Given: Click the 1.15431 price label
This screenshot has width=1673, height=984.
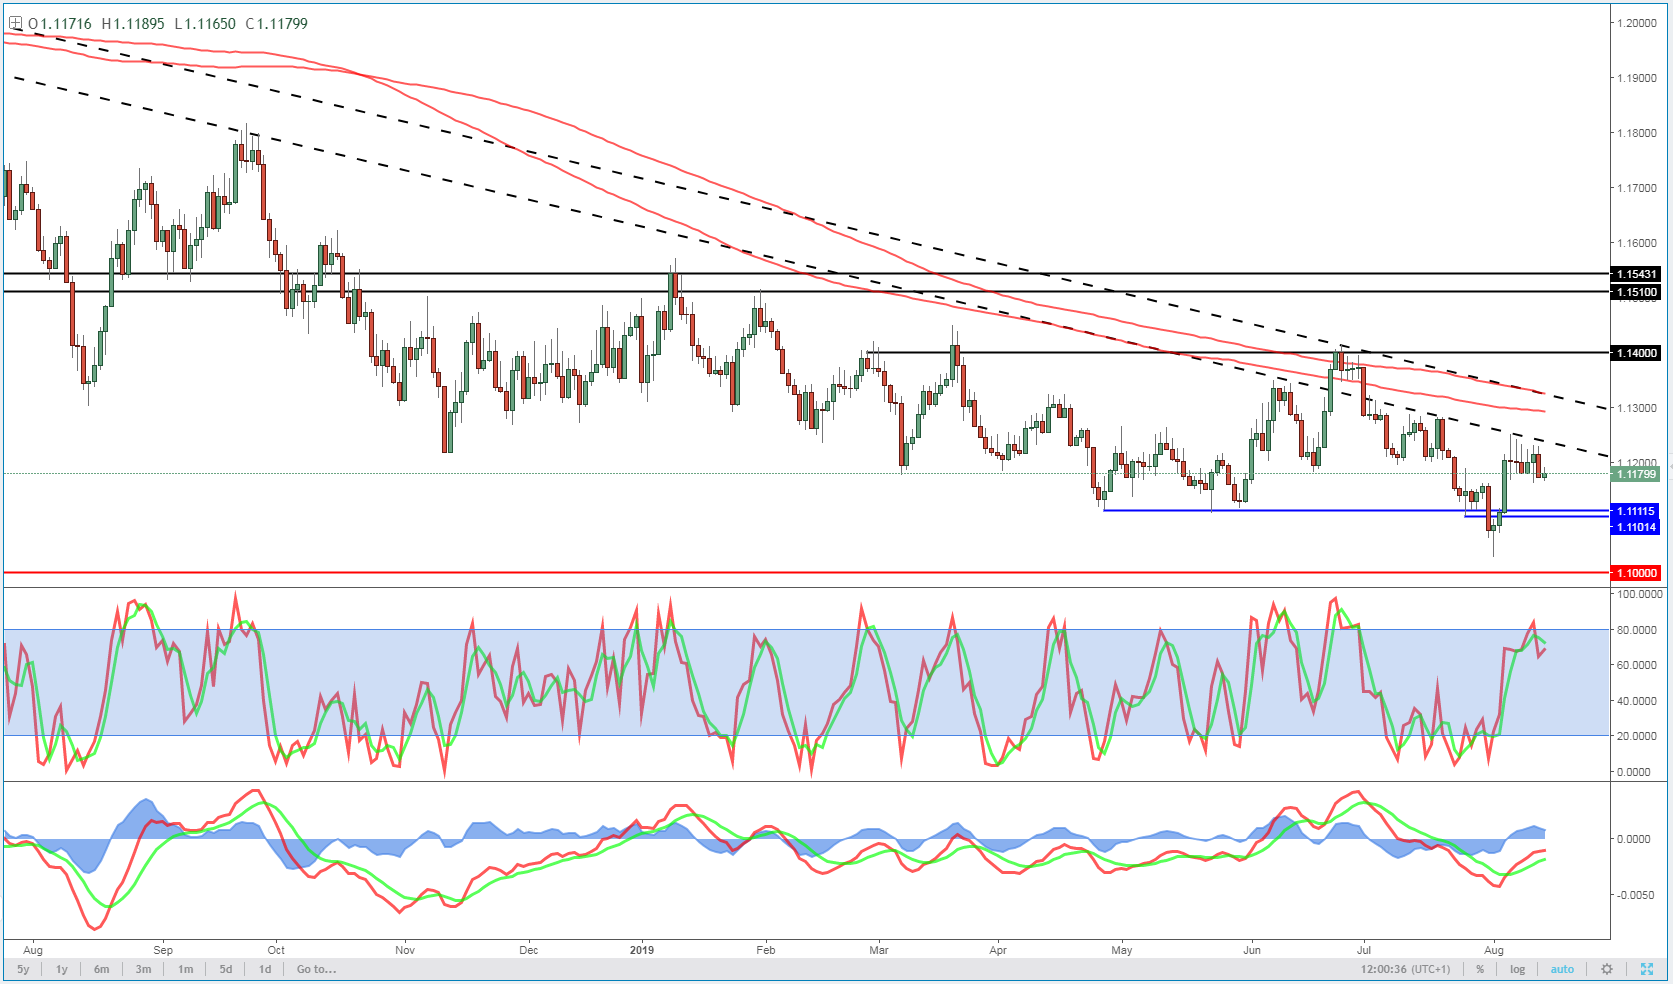Looking at the screenshot, I should (x=1636, y=274).
